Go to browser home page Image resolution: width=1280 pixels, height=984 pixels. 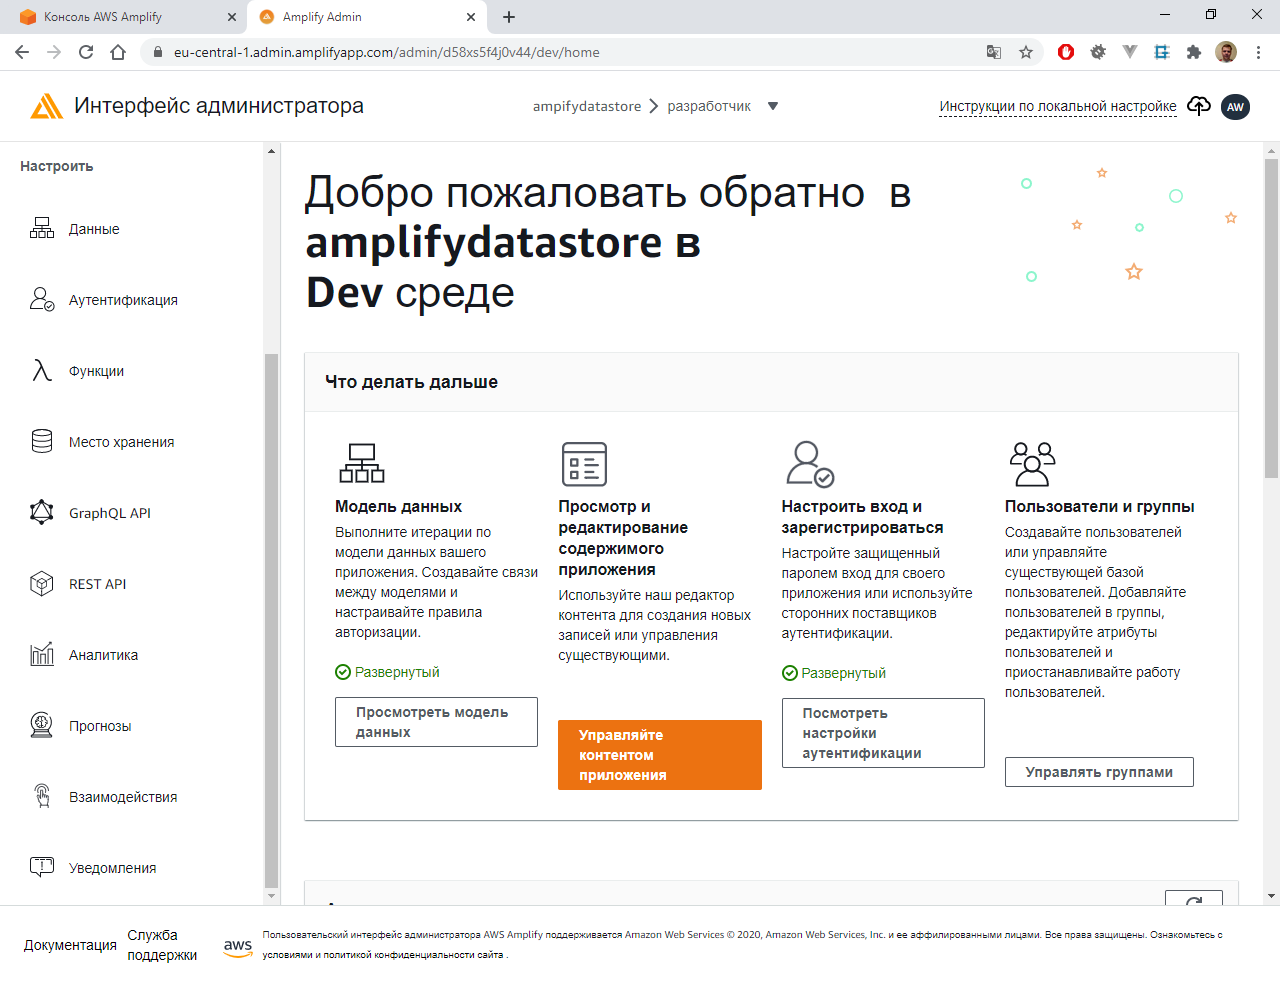point(118,52)
